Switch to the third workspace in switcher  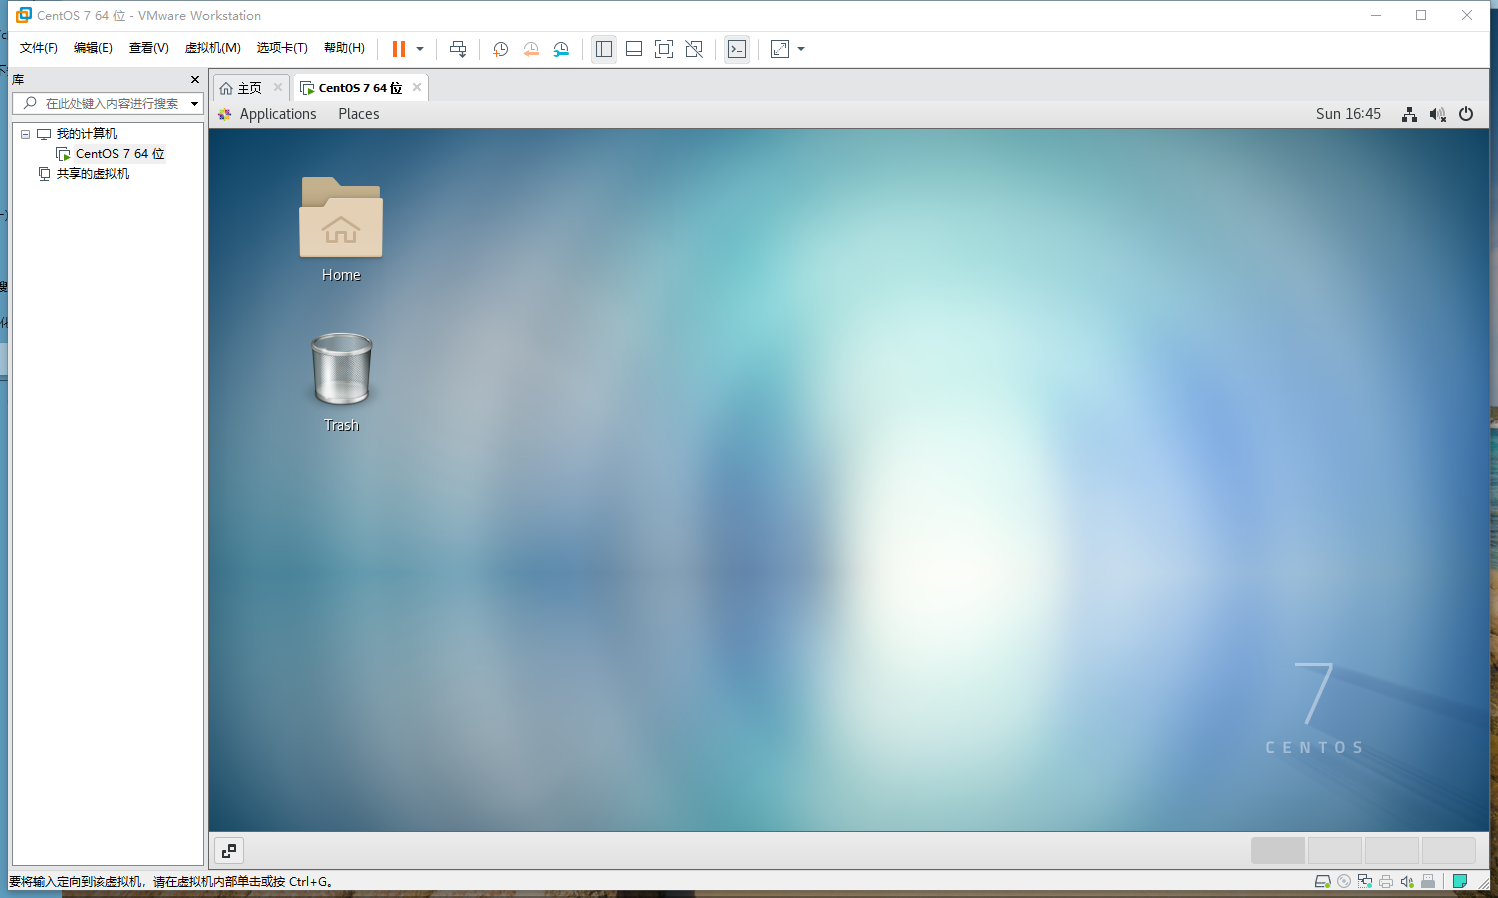click(x=1392, y=851)
